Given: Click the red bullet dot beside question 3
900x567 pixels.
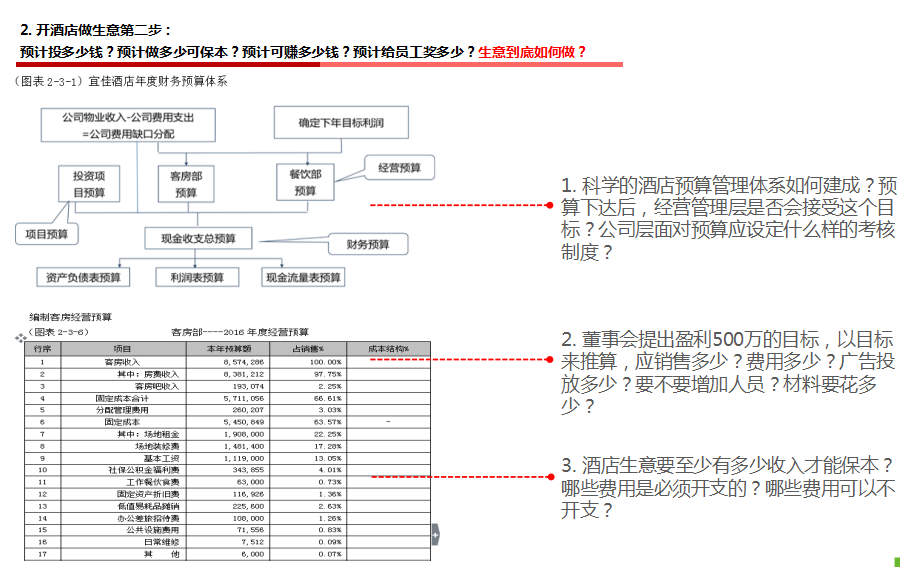Looking at the screenshot, I should tap(549, 477).
